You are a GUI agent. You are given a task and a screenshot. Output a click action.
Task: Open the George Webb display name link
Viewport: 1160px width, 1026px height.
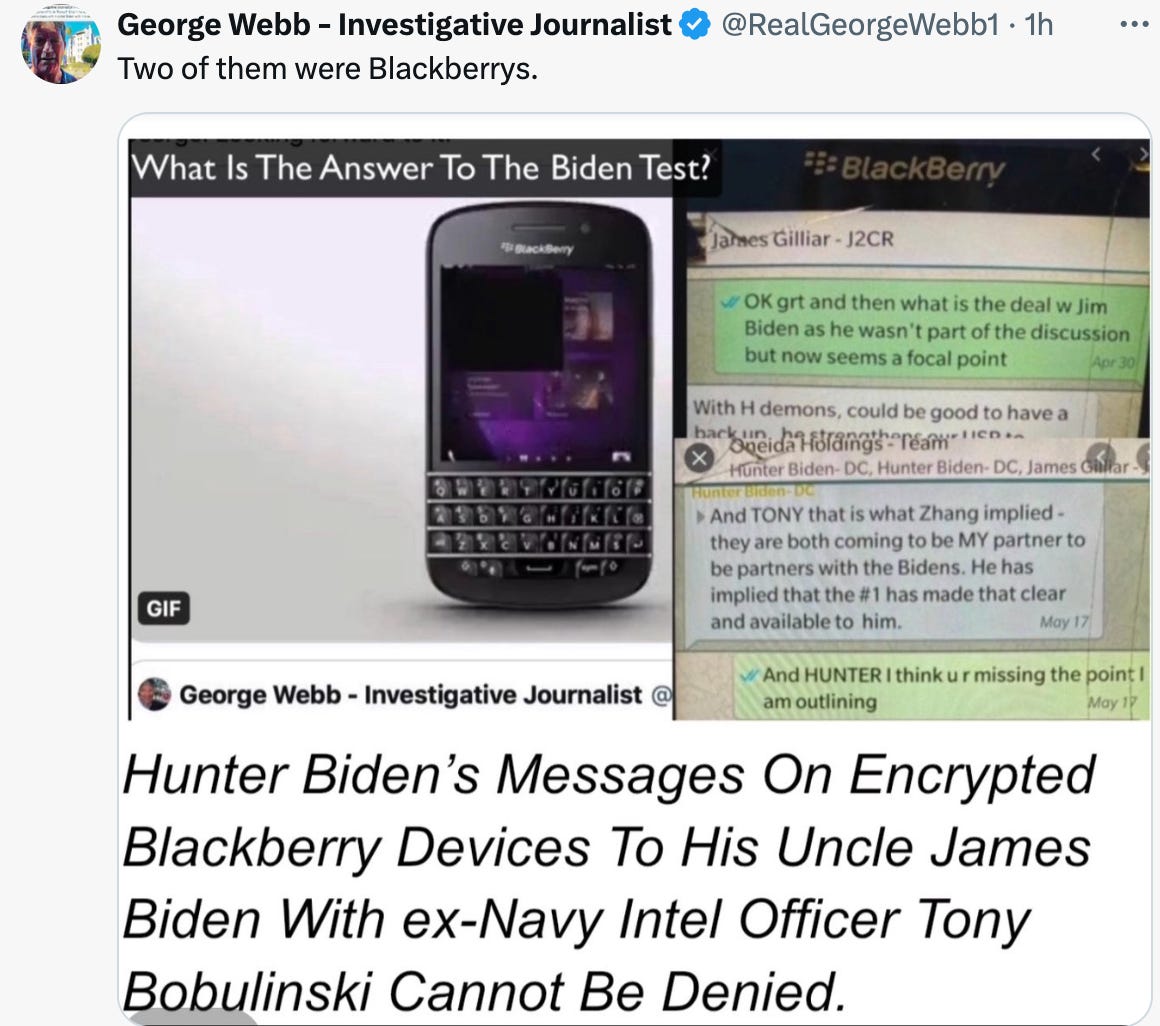[394, 25]
